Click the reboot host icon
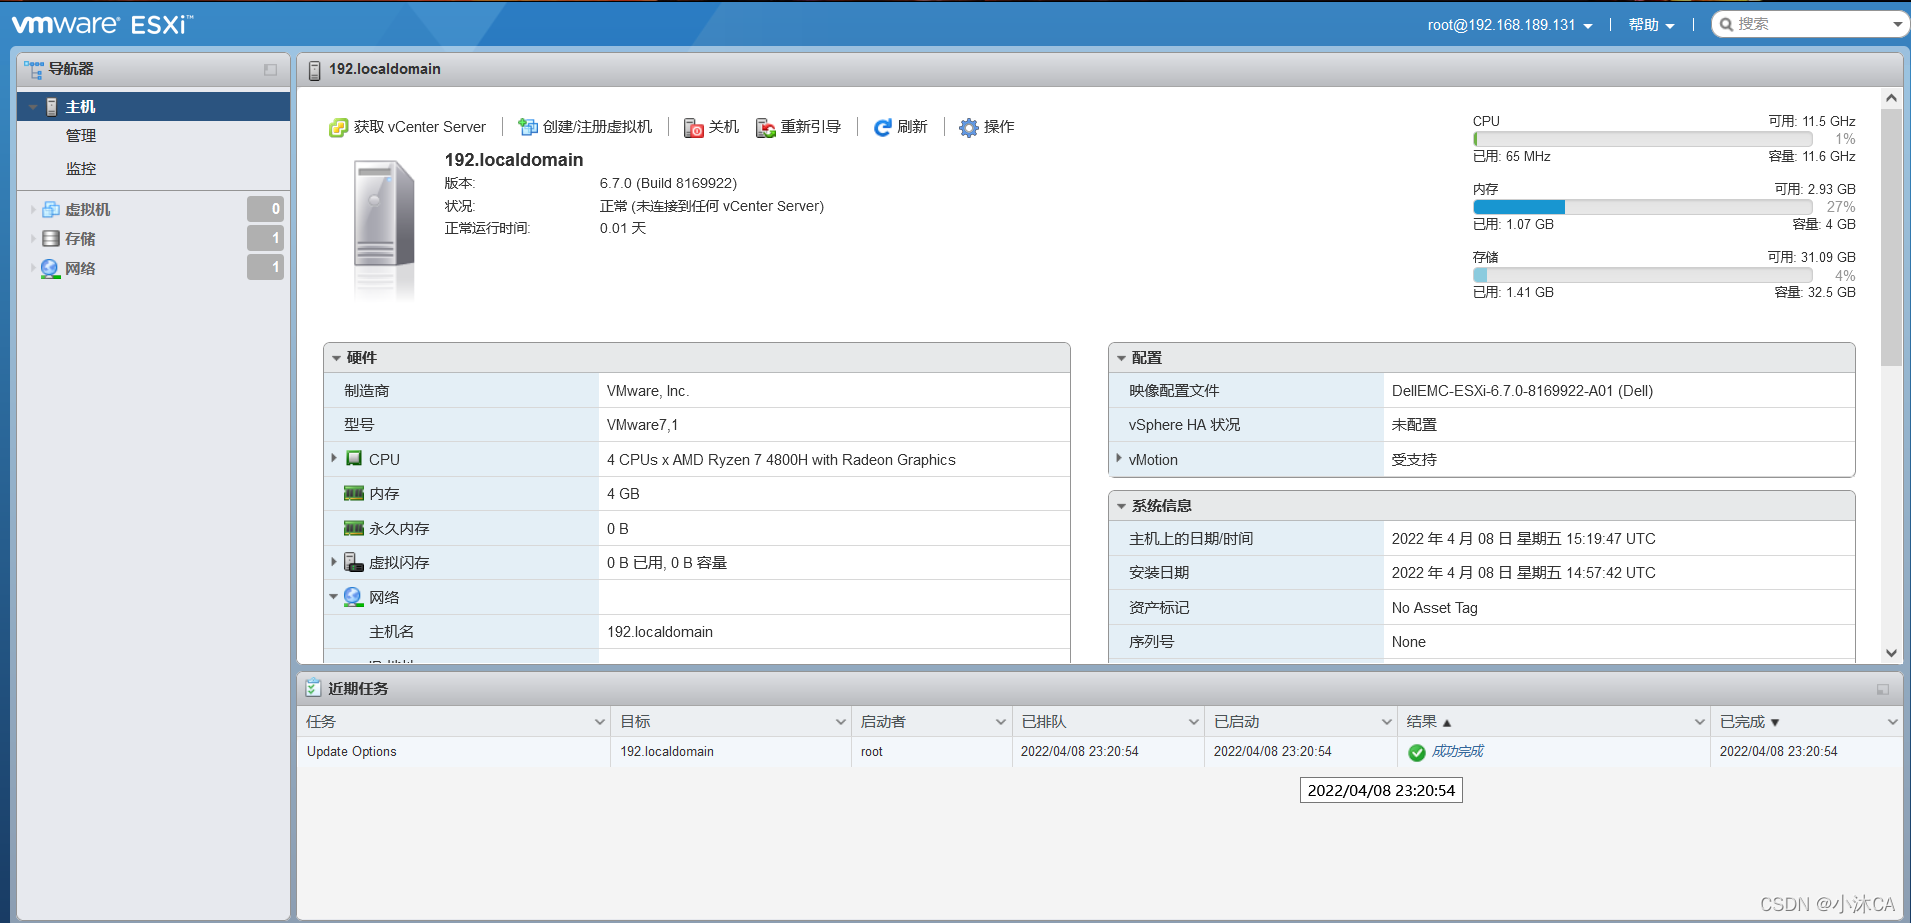1911x923 pixels. coord(766,128)
